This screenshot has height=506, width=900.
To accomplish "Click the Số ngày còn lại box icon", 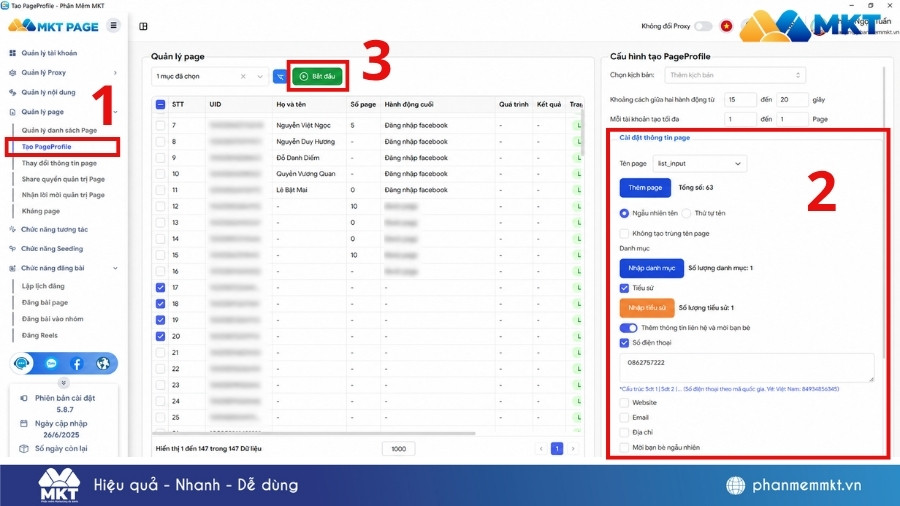I will pos(24,449).
